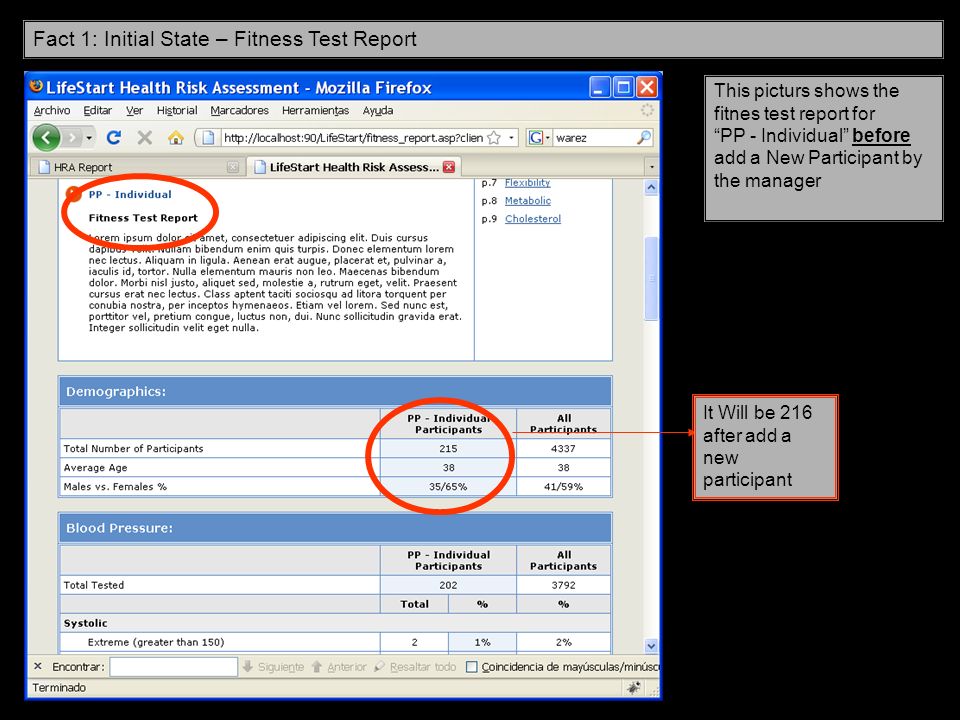Viewport: 960px width, 720px height.
Task: Close the LifeStart Health Risk tab
Action: click(x=449, y=167)
